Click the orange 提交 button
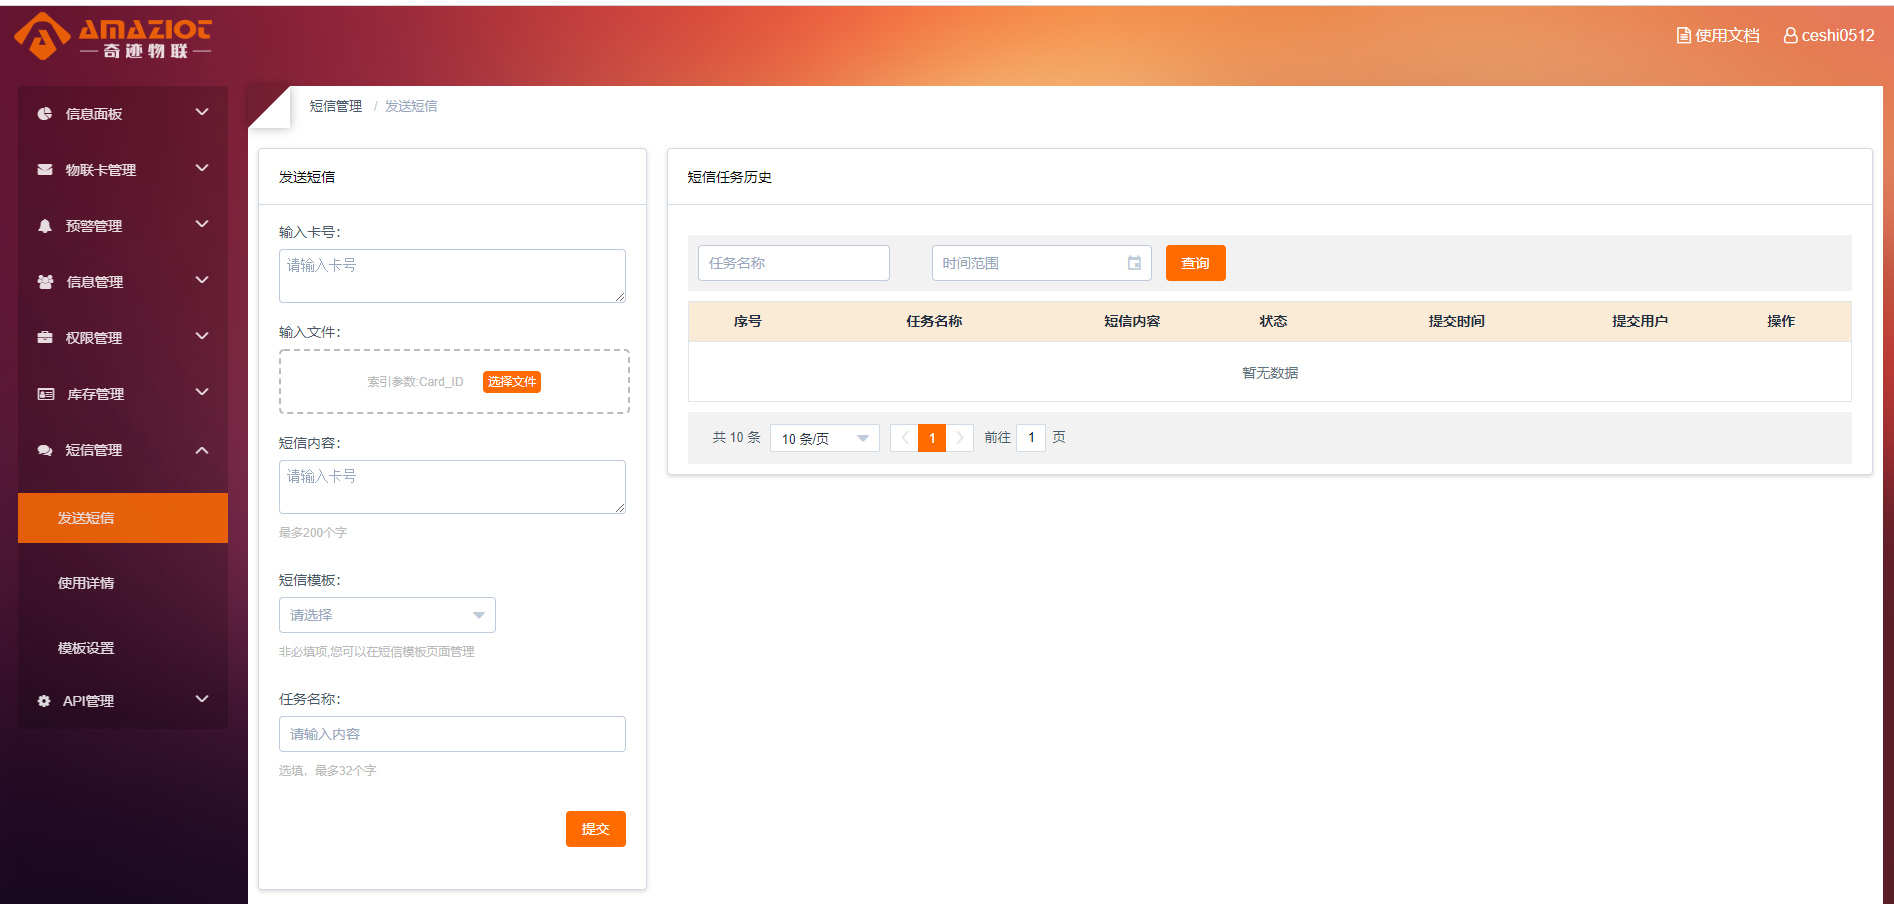Image resolution: width=1894 pixels, height=904 pixels. (x=596, y=829)
